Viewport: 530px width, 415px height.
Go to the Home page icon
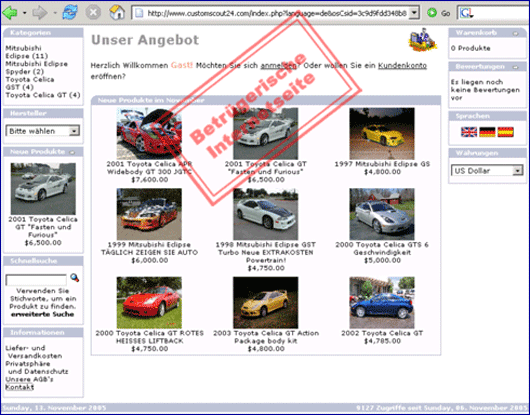pyautogui.click(x=117, y=13)
